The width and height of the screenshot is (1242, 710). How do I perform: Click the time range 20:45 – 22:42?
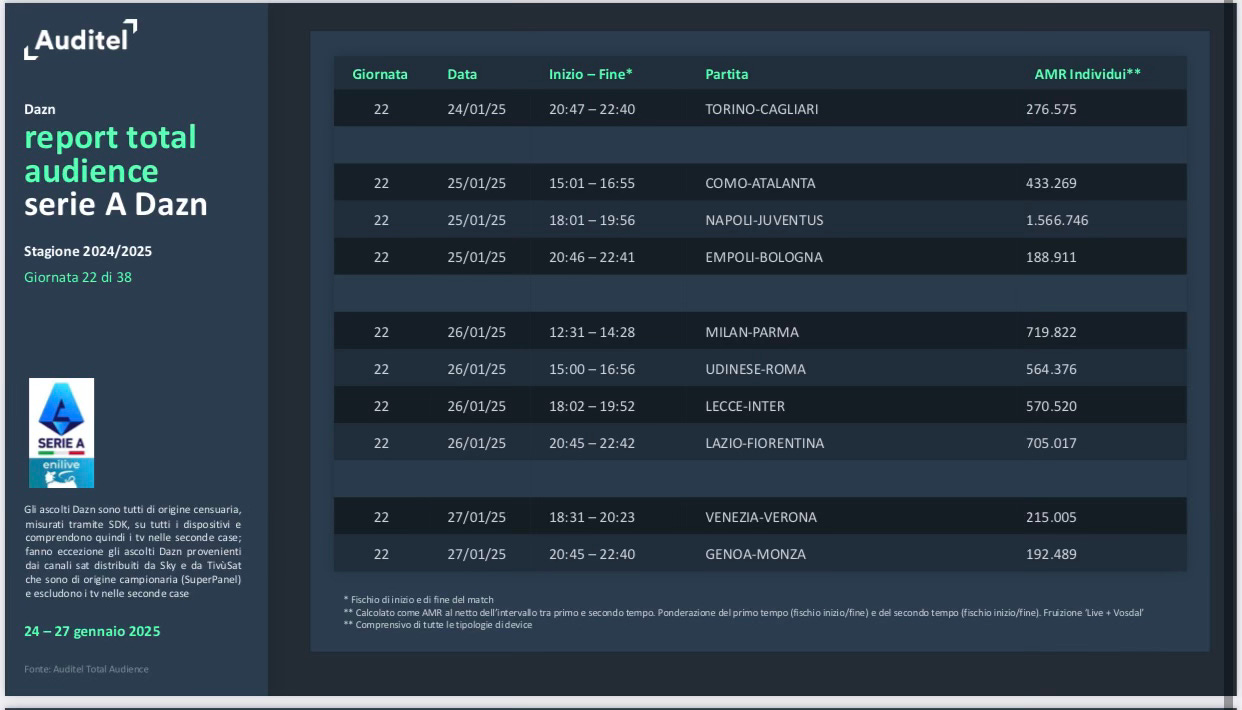click(592, 443)
